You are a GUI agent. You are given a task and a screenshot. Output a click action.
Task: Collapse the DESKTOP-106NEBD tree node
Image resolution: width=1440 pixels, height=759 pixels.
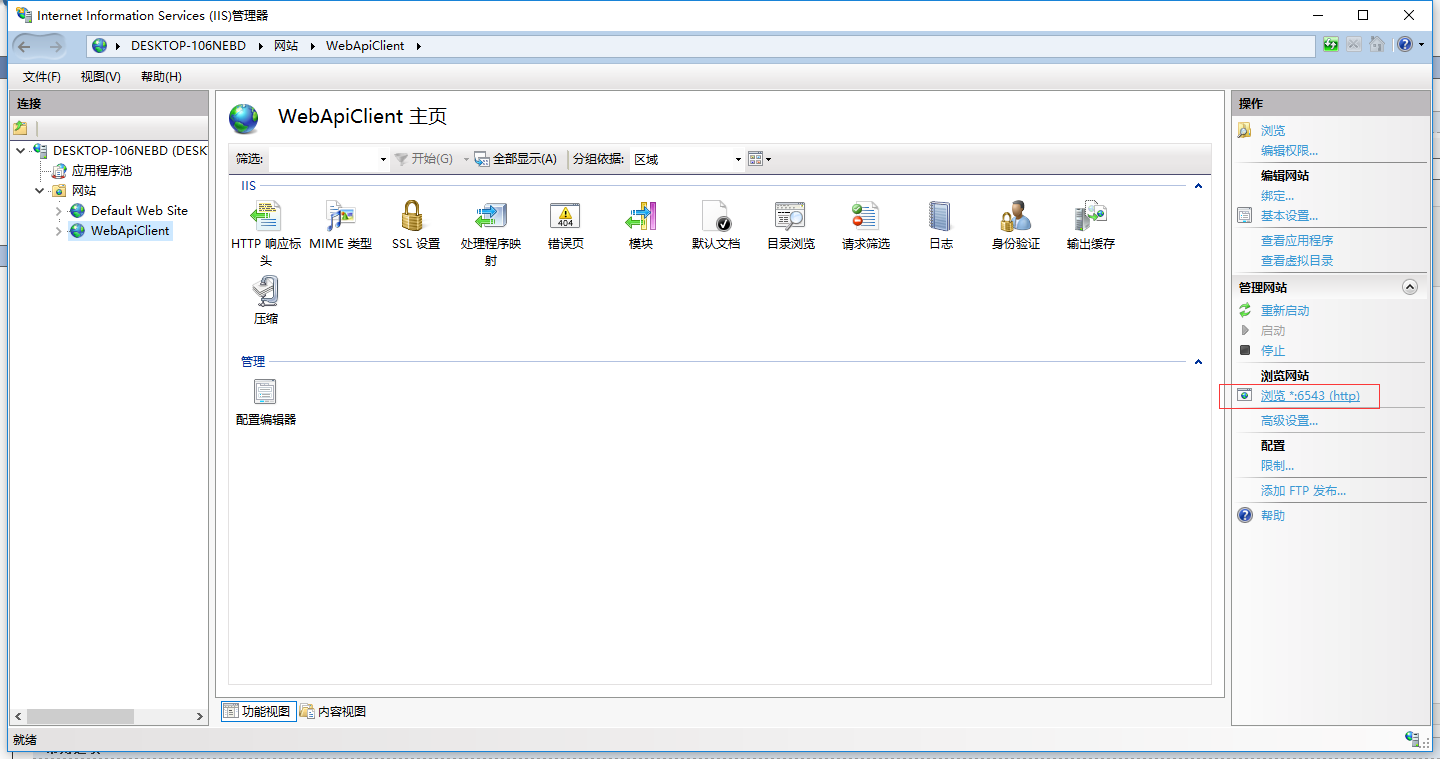21,151
